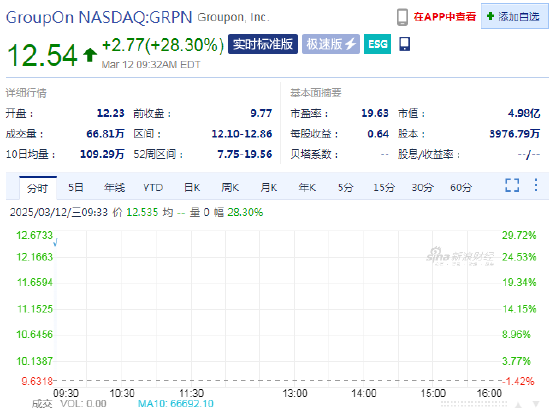Click the day range 12.10-12.86
The height and width of the screenshot is (409, 550).
click(x=242, y=134)
